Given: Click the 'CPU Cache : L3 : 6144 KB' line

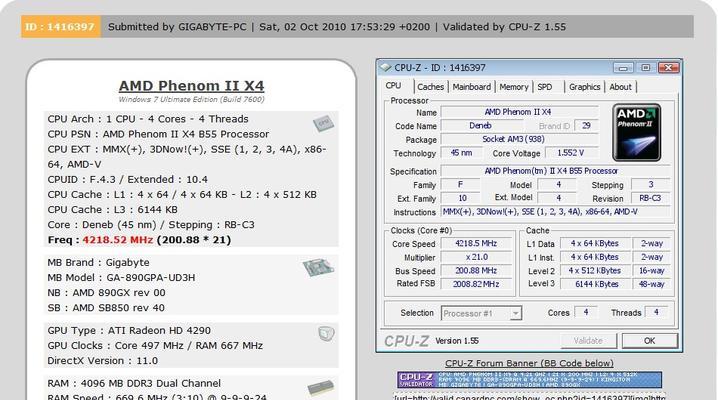Looking at the screenshot, I should point(113,210).
